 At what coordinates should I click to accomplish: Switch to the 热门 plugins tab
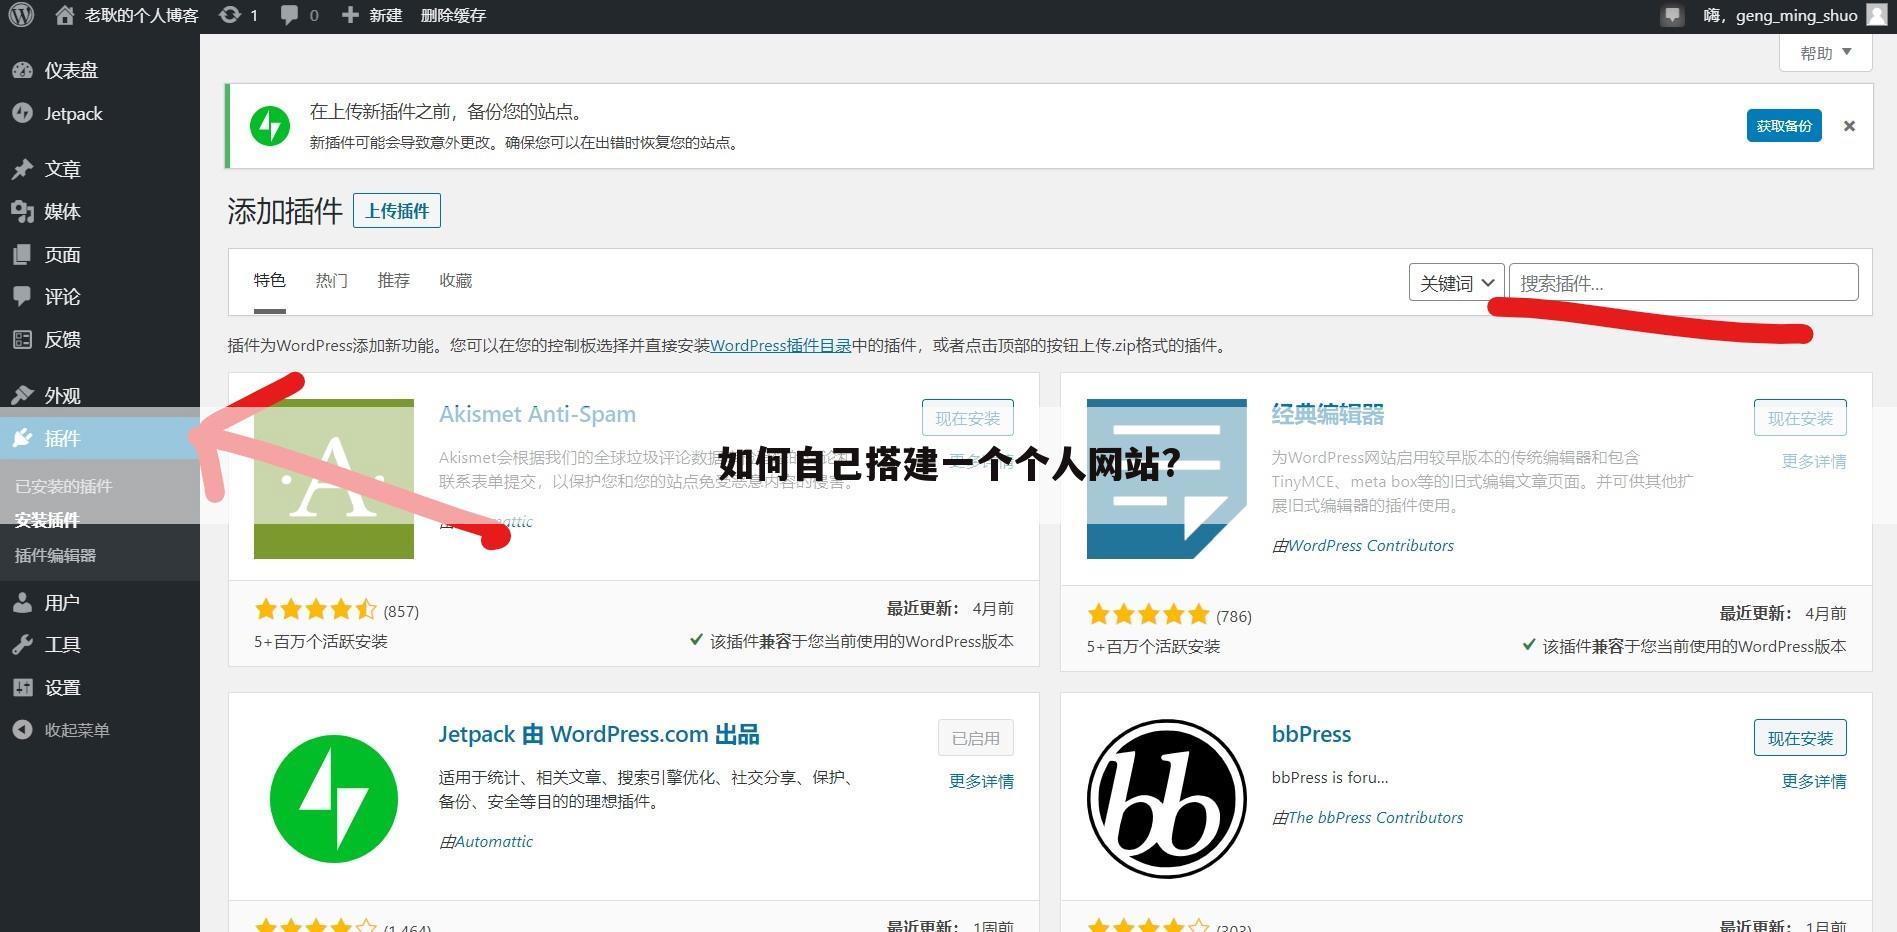331,280
